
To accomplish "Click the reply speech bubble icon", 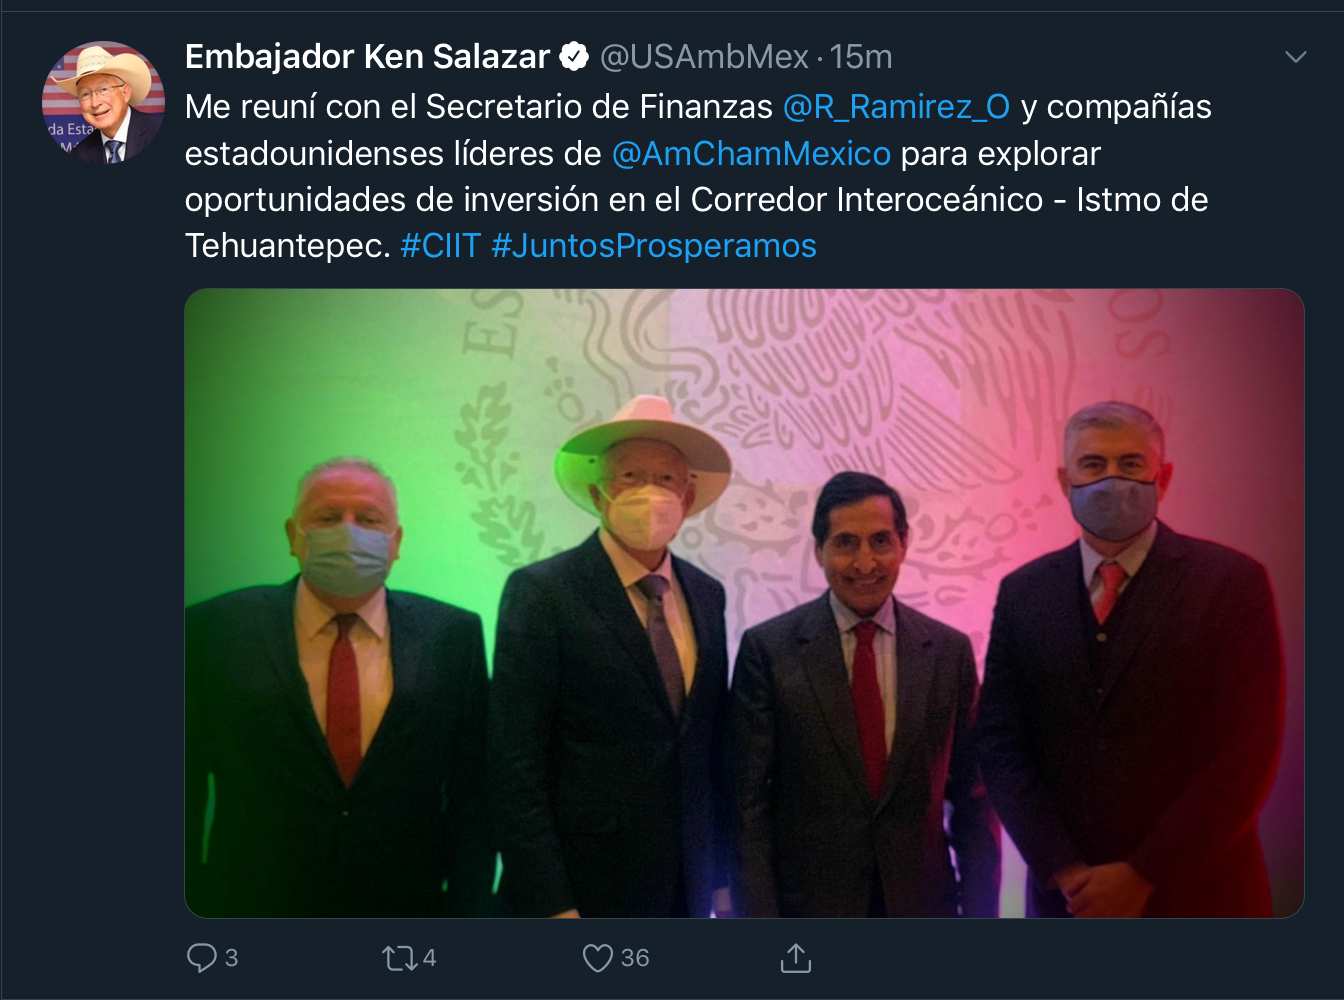I will pos(201,958).
